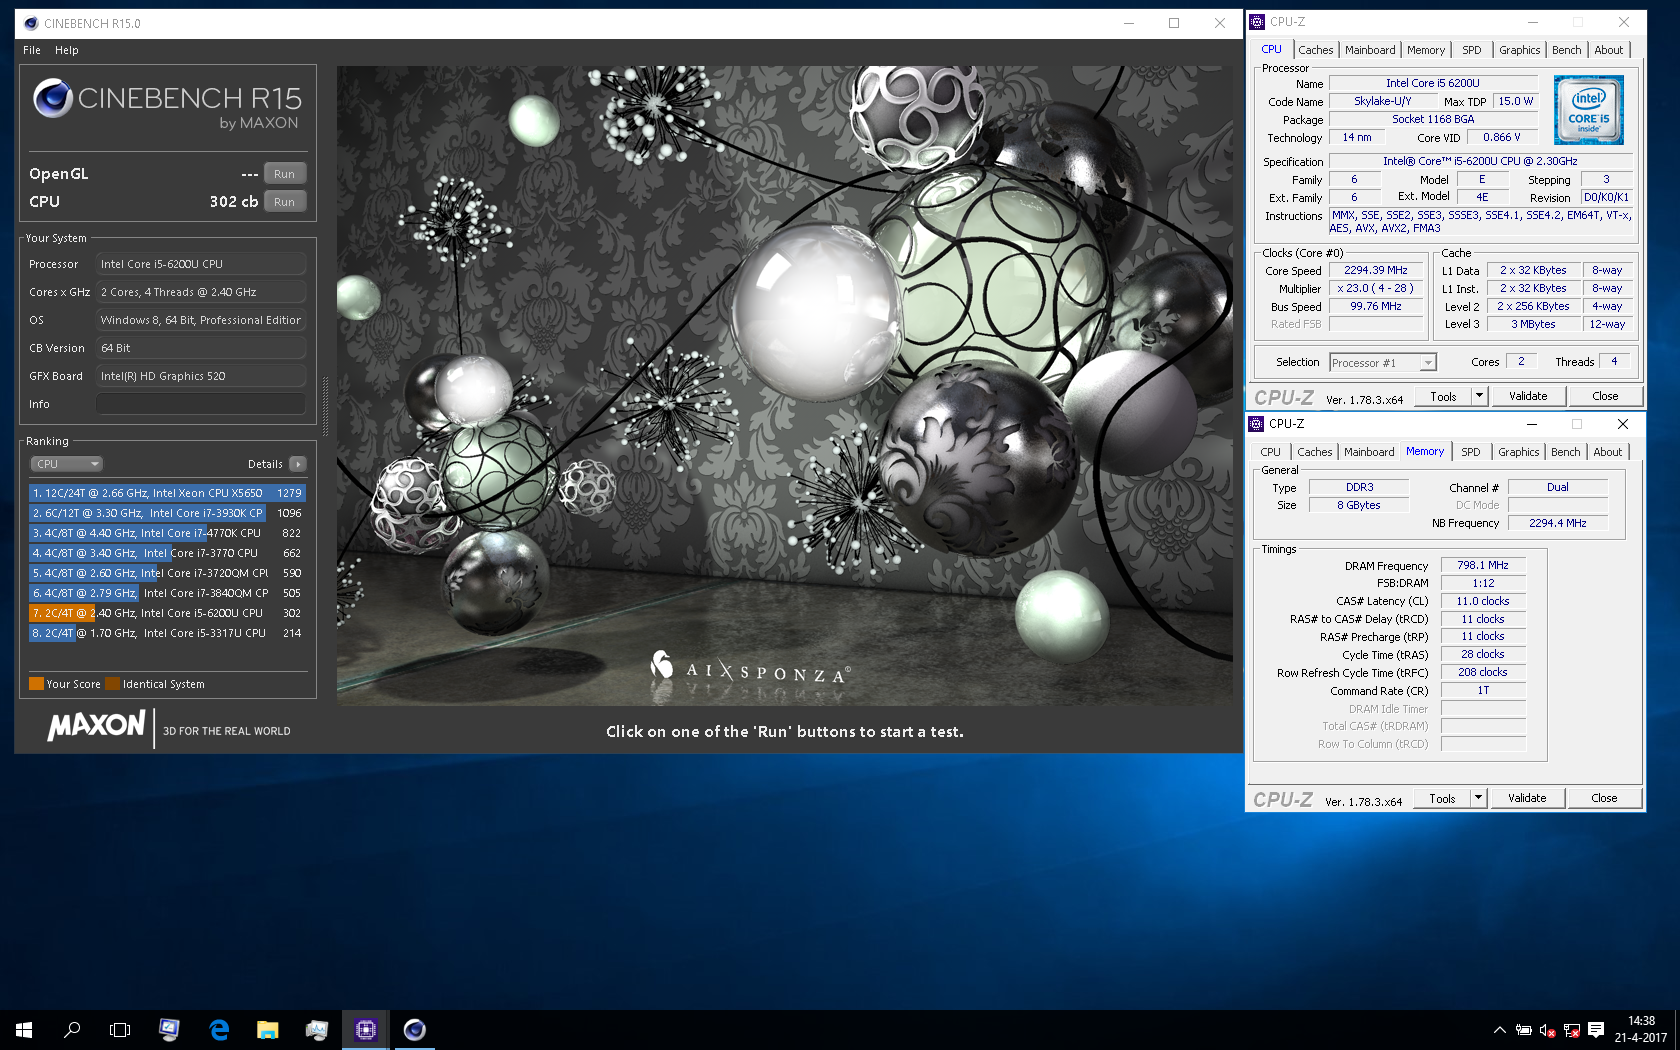Open File Explorer from taskbar
Image resolution: width=1680 pixels, height=1050 pixels.
pos(267,1029)
